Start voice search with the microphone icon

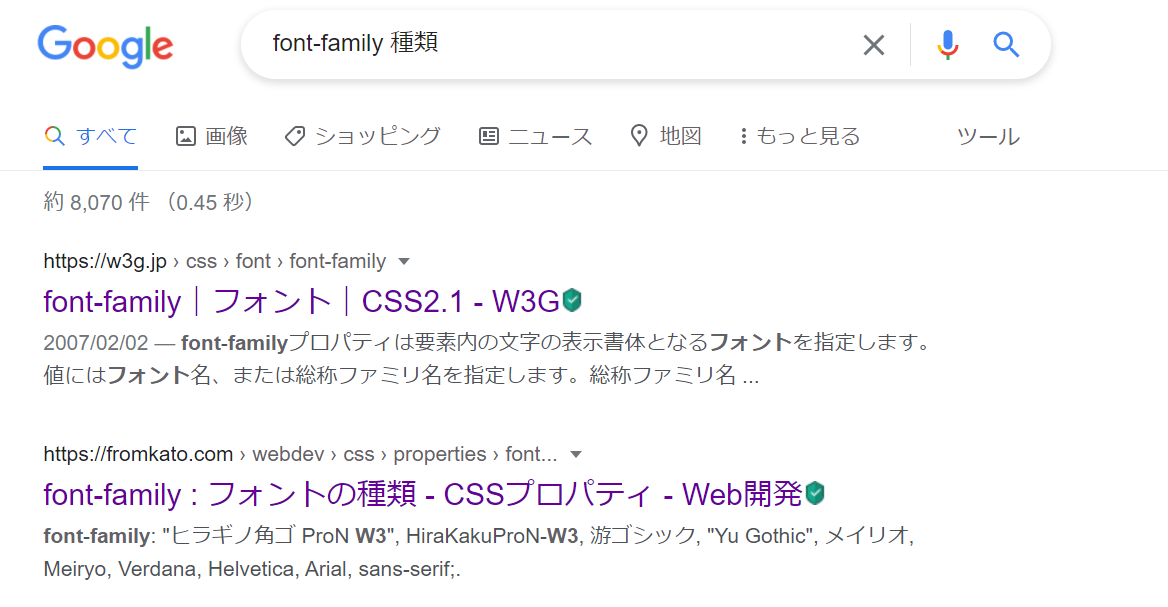948,45
